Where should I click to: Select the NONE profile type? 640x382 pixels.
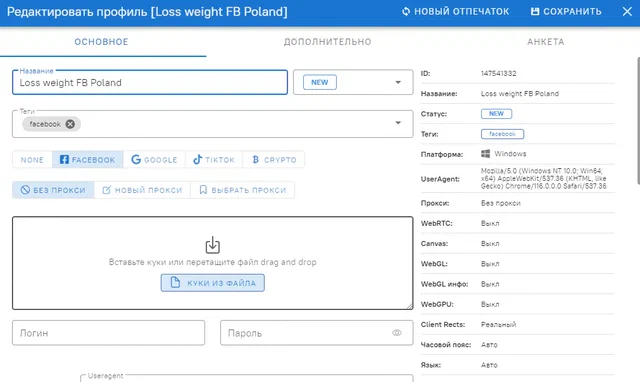pos(32,160)
